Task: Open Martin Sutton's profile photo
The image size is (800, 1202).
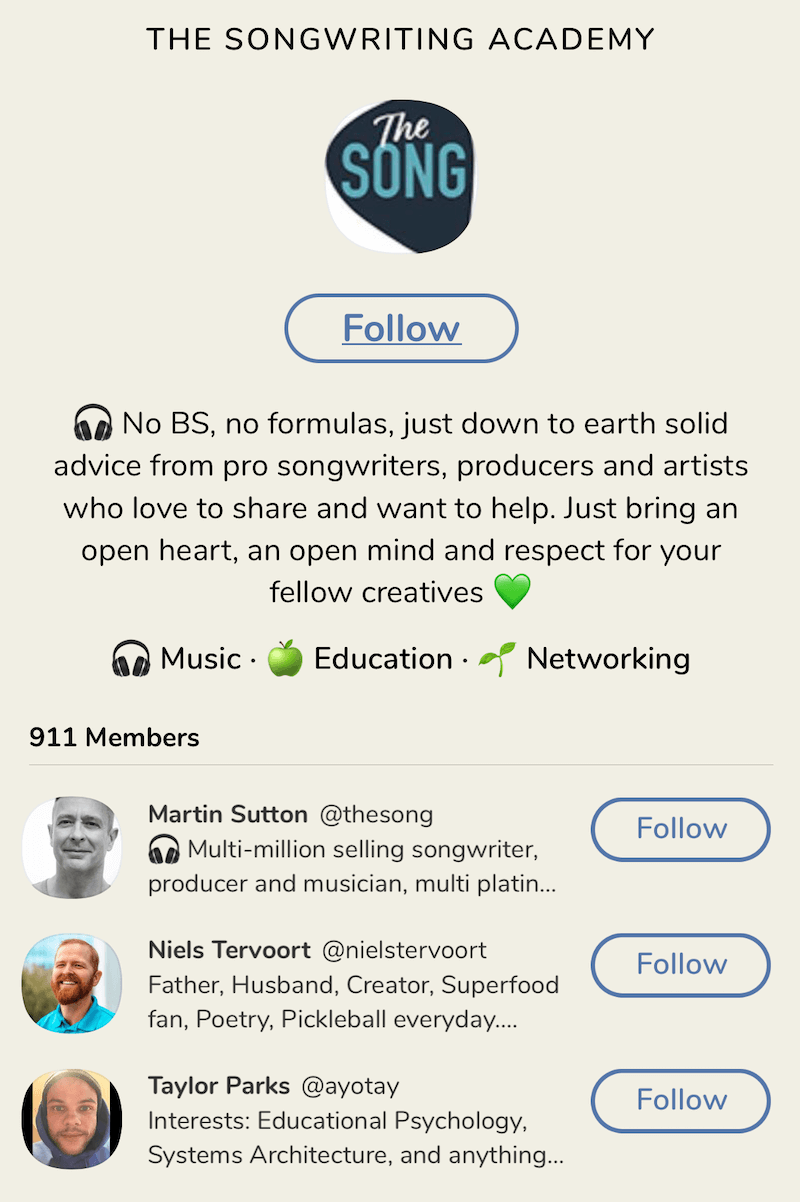Action: point(72,847)
